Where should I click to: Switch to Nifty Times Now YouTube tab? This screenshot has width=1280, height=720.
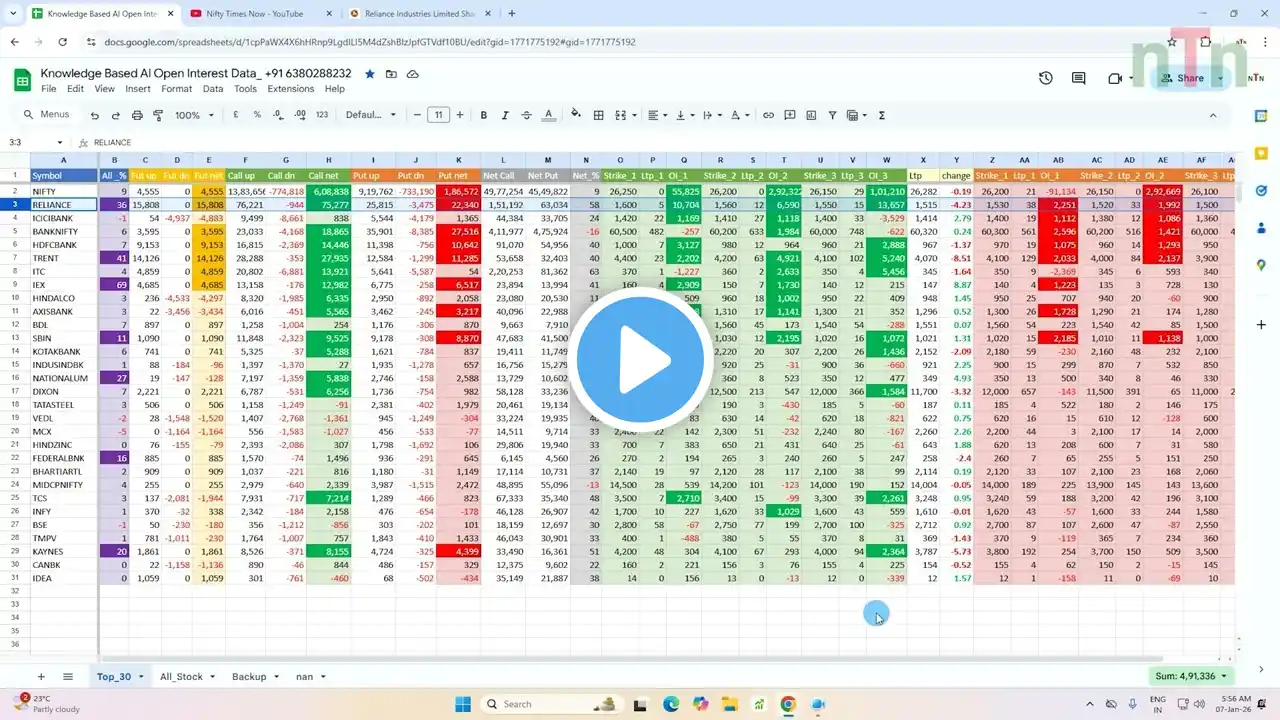tap(259, 14)
